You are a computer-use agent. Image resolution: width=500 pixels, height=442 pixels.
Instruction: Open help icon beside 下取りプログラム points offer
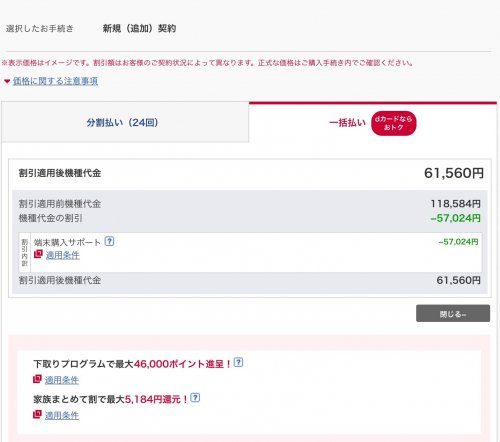tap(238, 362)
